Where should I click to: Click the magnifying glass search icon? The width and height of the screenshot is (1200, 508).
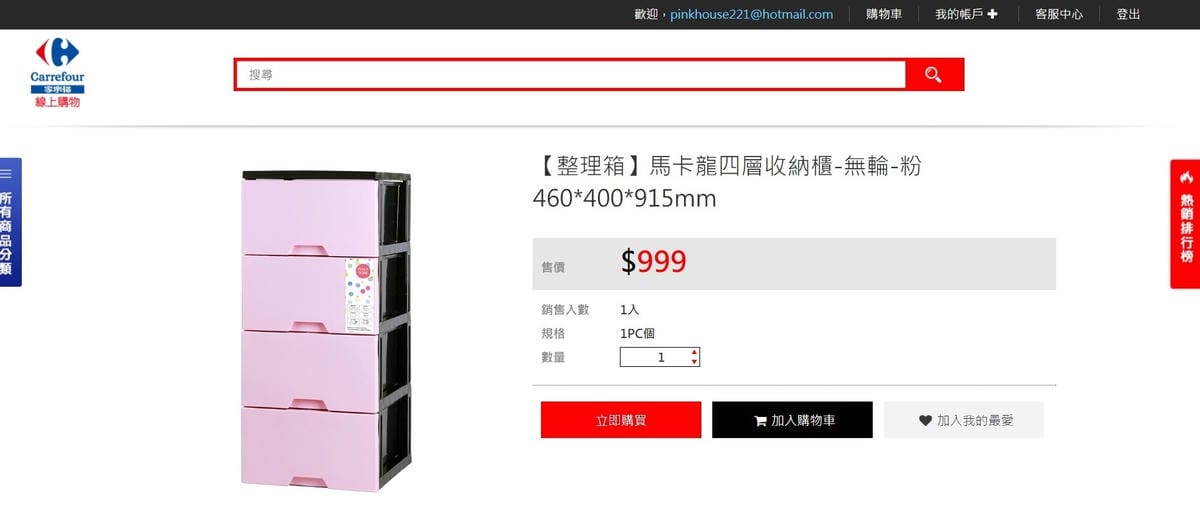tap(934, 75)
